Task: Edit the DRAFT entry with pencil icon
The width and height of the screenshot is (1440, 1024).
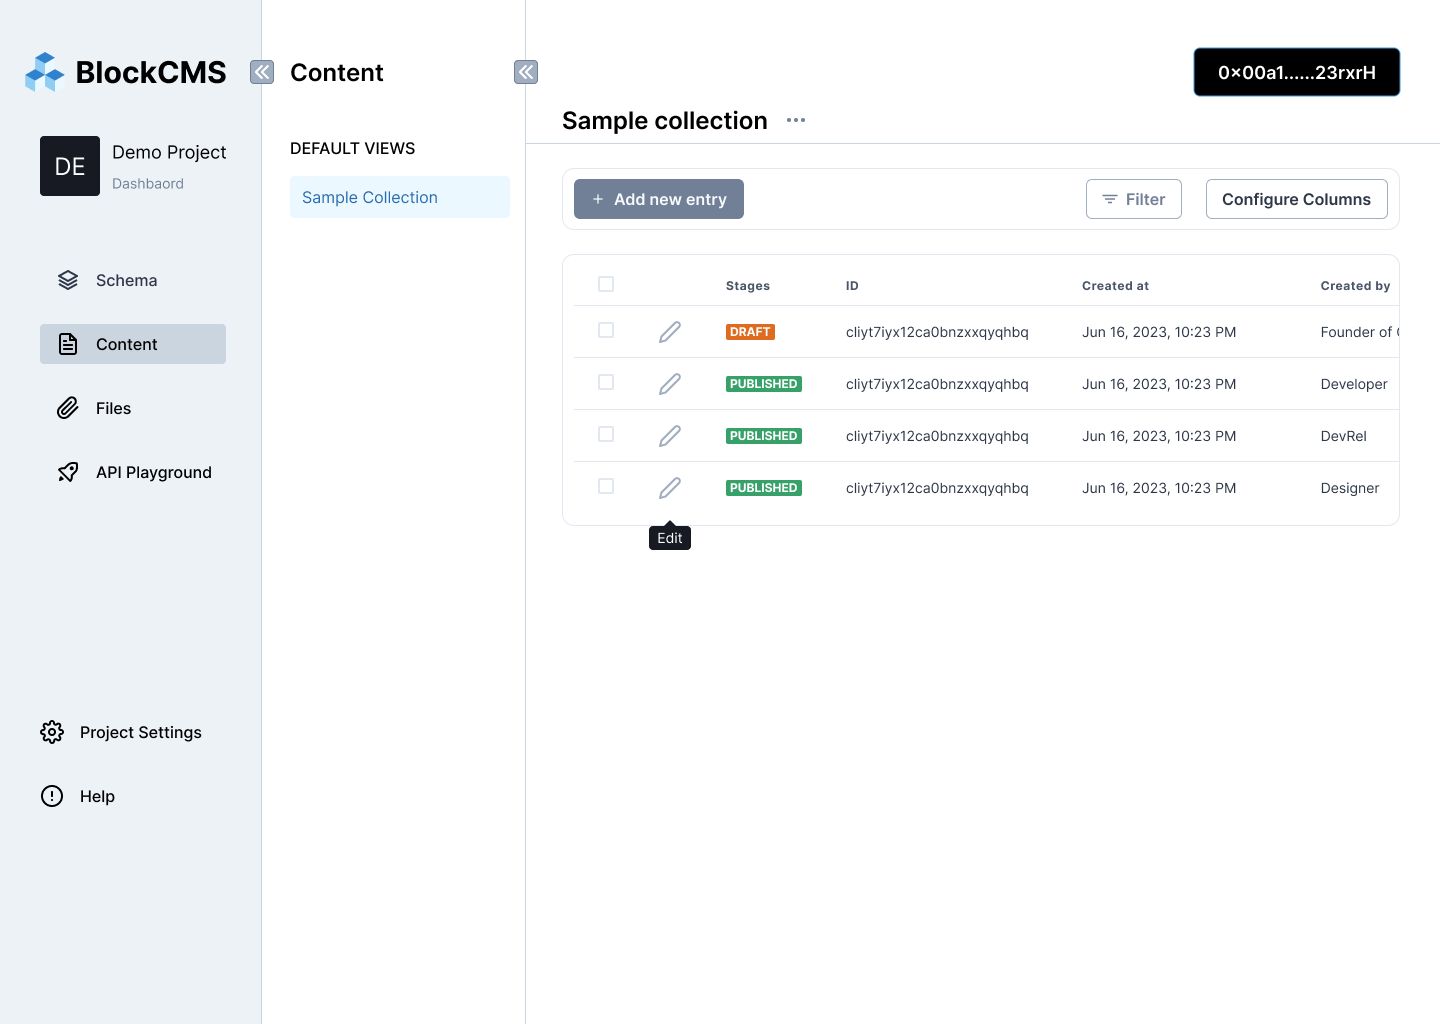Action: (x=670, y=332)
